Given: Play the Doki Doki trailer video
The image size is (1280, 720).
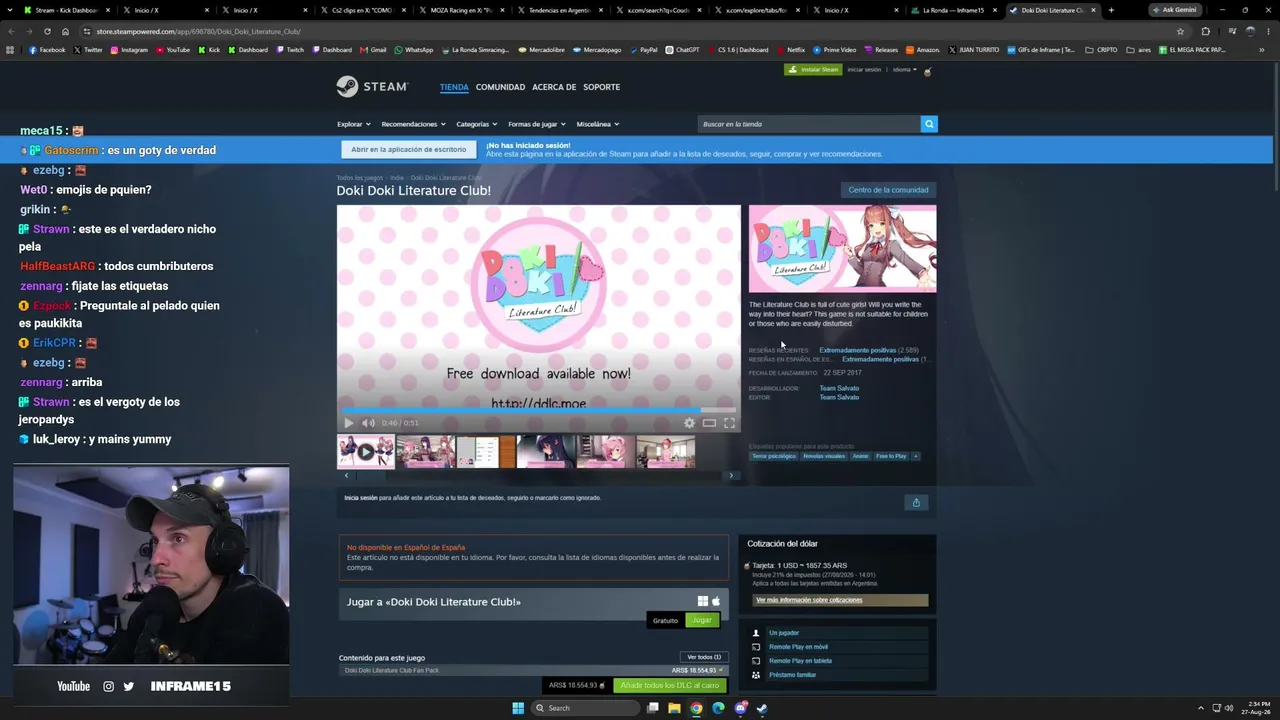Looking at the screenshot, I should point(349,423).
